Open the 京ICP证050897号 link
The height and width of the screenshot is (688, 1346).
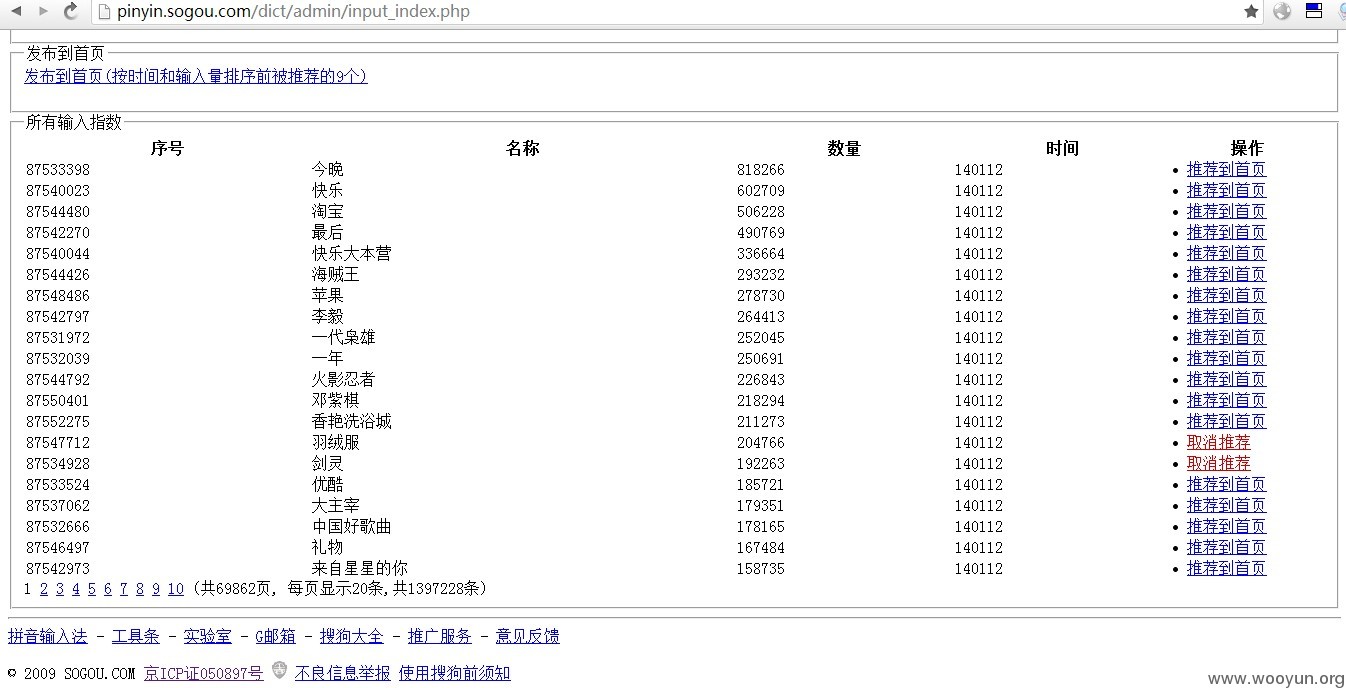click(x=204, y=673)
